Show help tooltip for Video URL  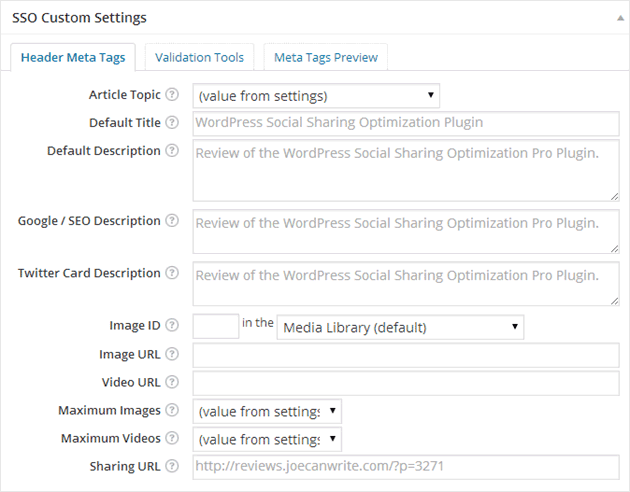172,382
